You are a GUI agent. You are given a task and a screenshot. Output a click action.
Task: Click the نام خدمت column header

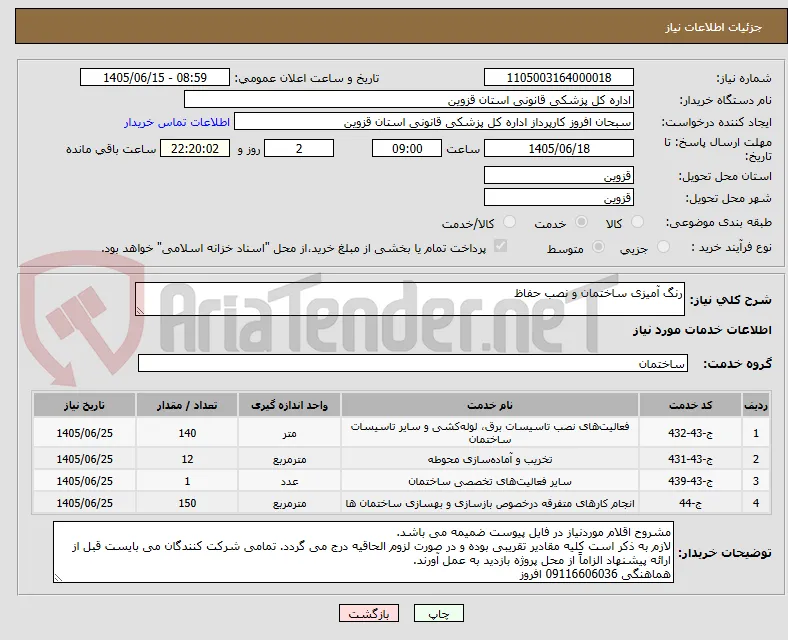click(x=490, y=405)
